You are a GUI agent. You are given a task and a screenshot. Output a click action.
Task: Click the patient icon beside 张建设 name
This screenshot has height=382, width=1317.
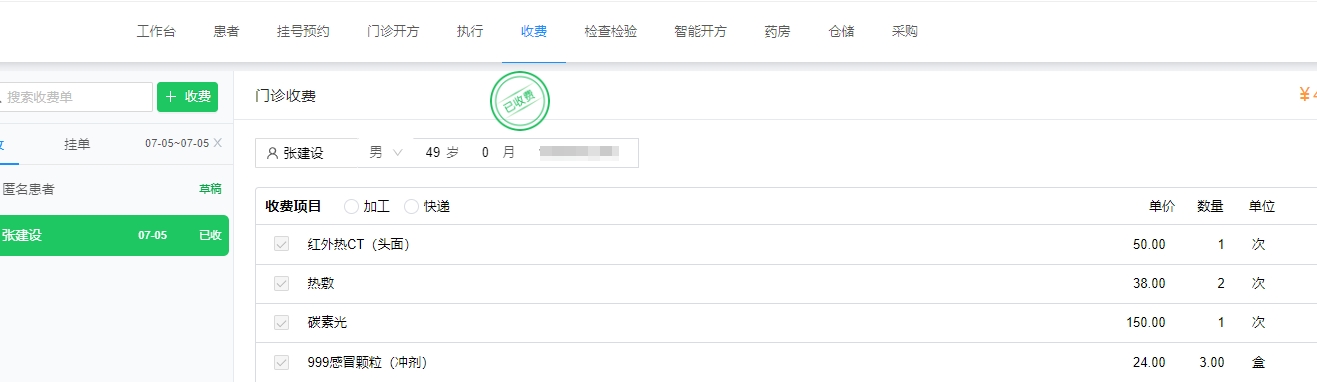tap(272, 153)
